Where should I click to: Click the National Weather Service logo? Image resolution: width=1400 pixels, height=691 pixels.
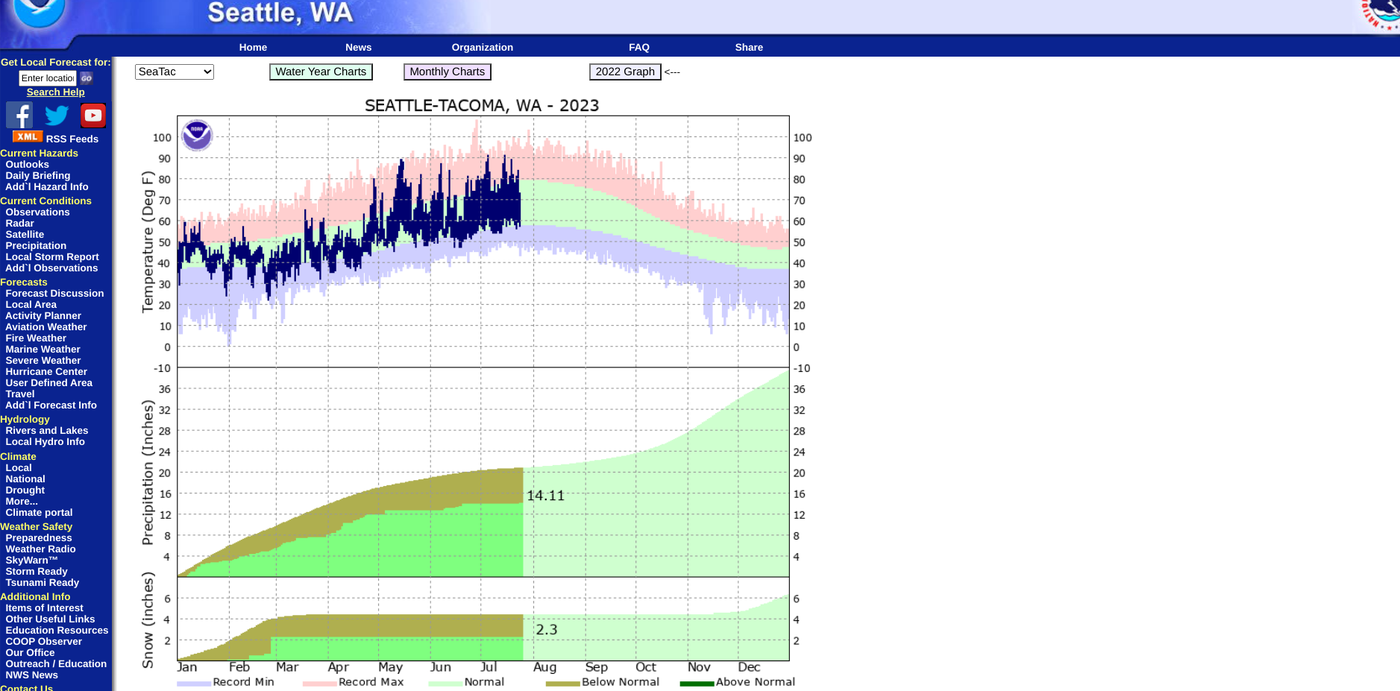[1384, 12]
